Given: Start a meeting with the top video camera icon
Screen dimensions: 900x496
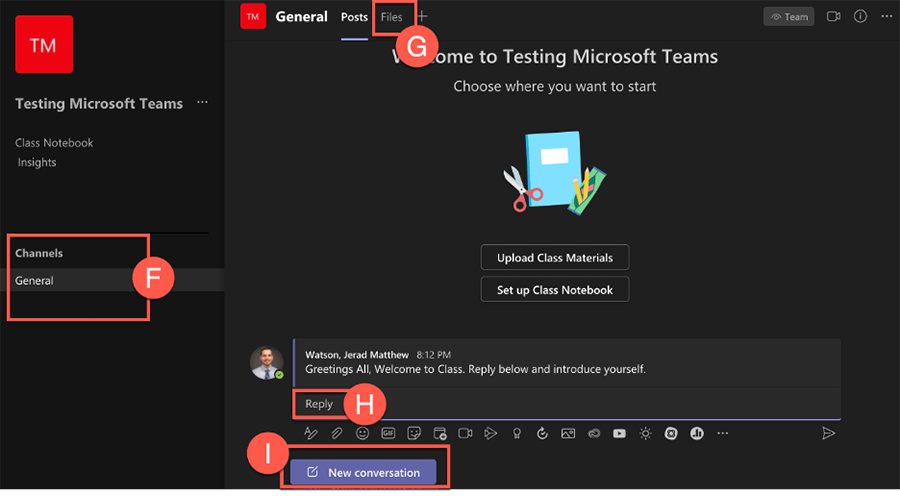Looking at the screenshot, I should (833, 17).
